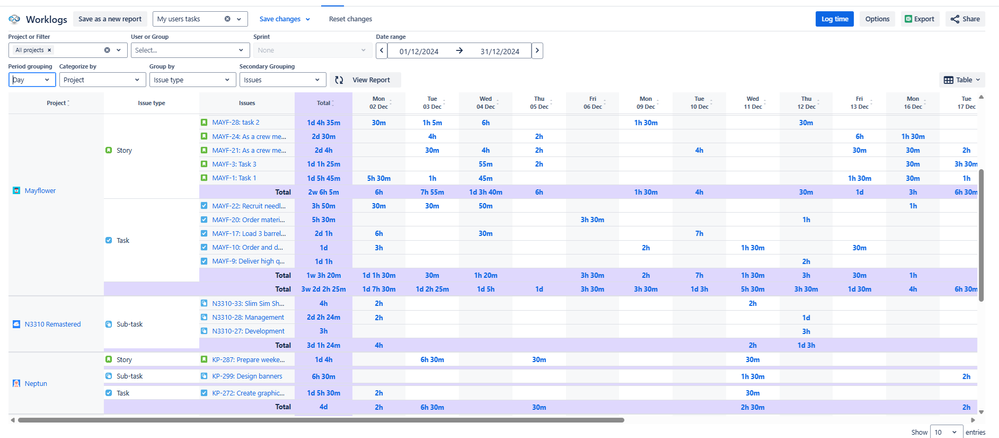Go to previous date range with left arrow

(x=381, y=50)
